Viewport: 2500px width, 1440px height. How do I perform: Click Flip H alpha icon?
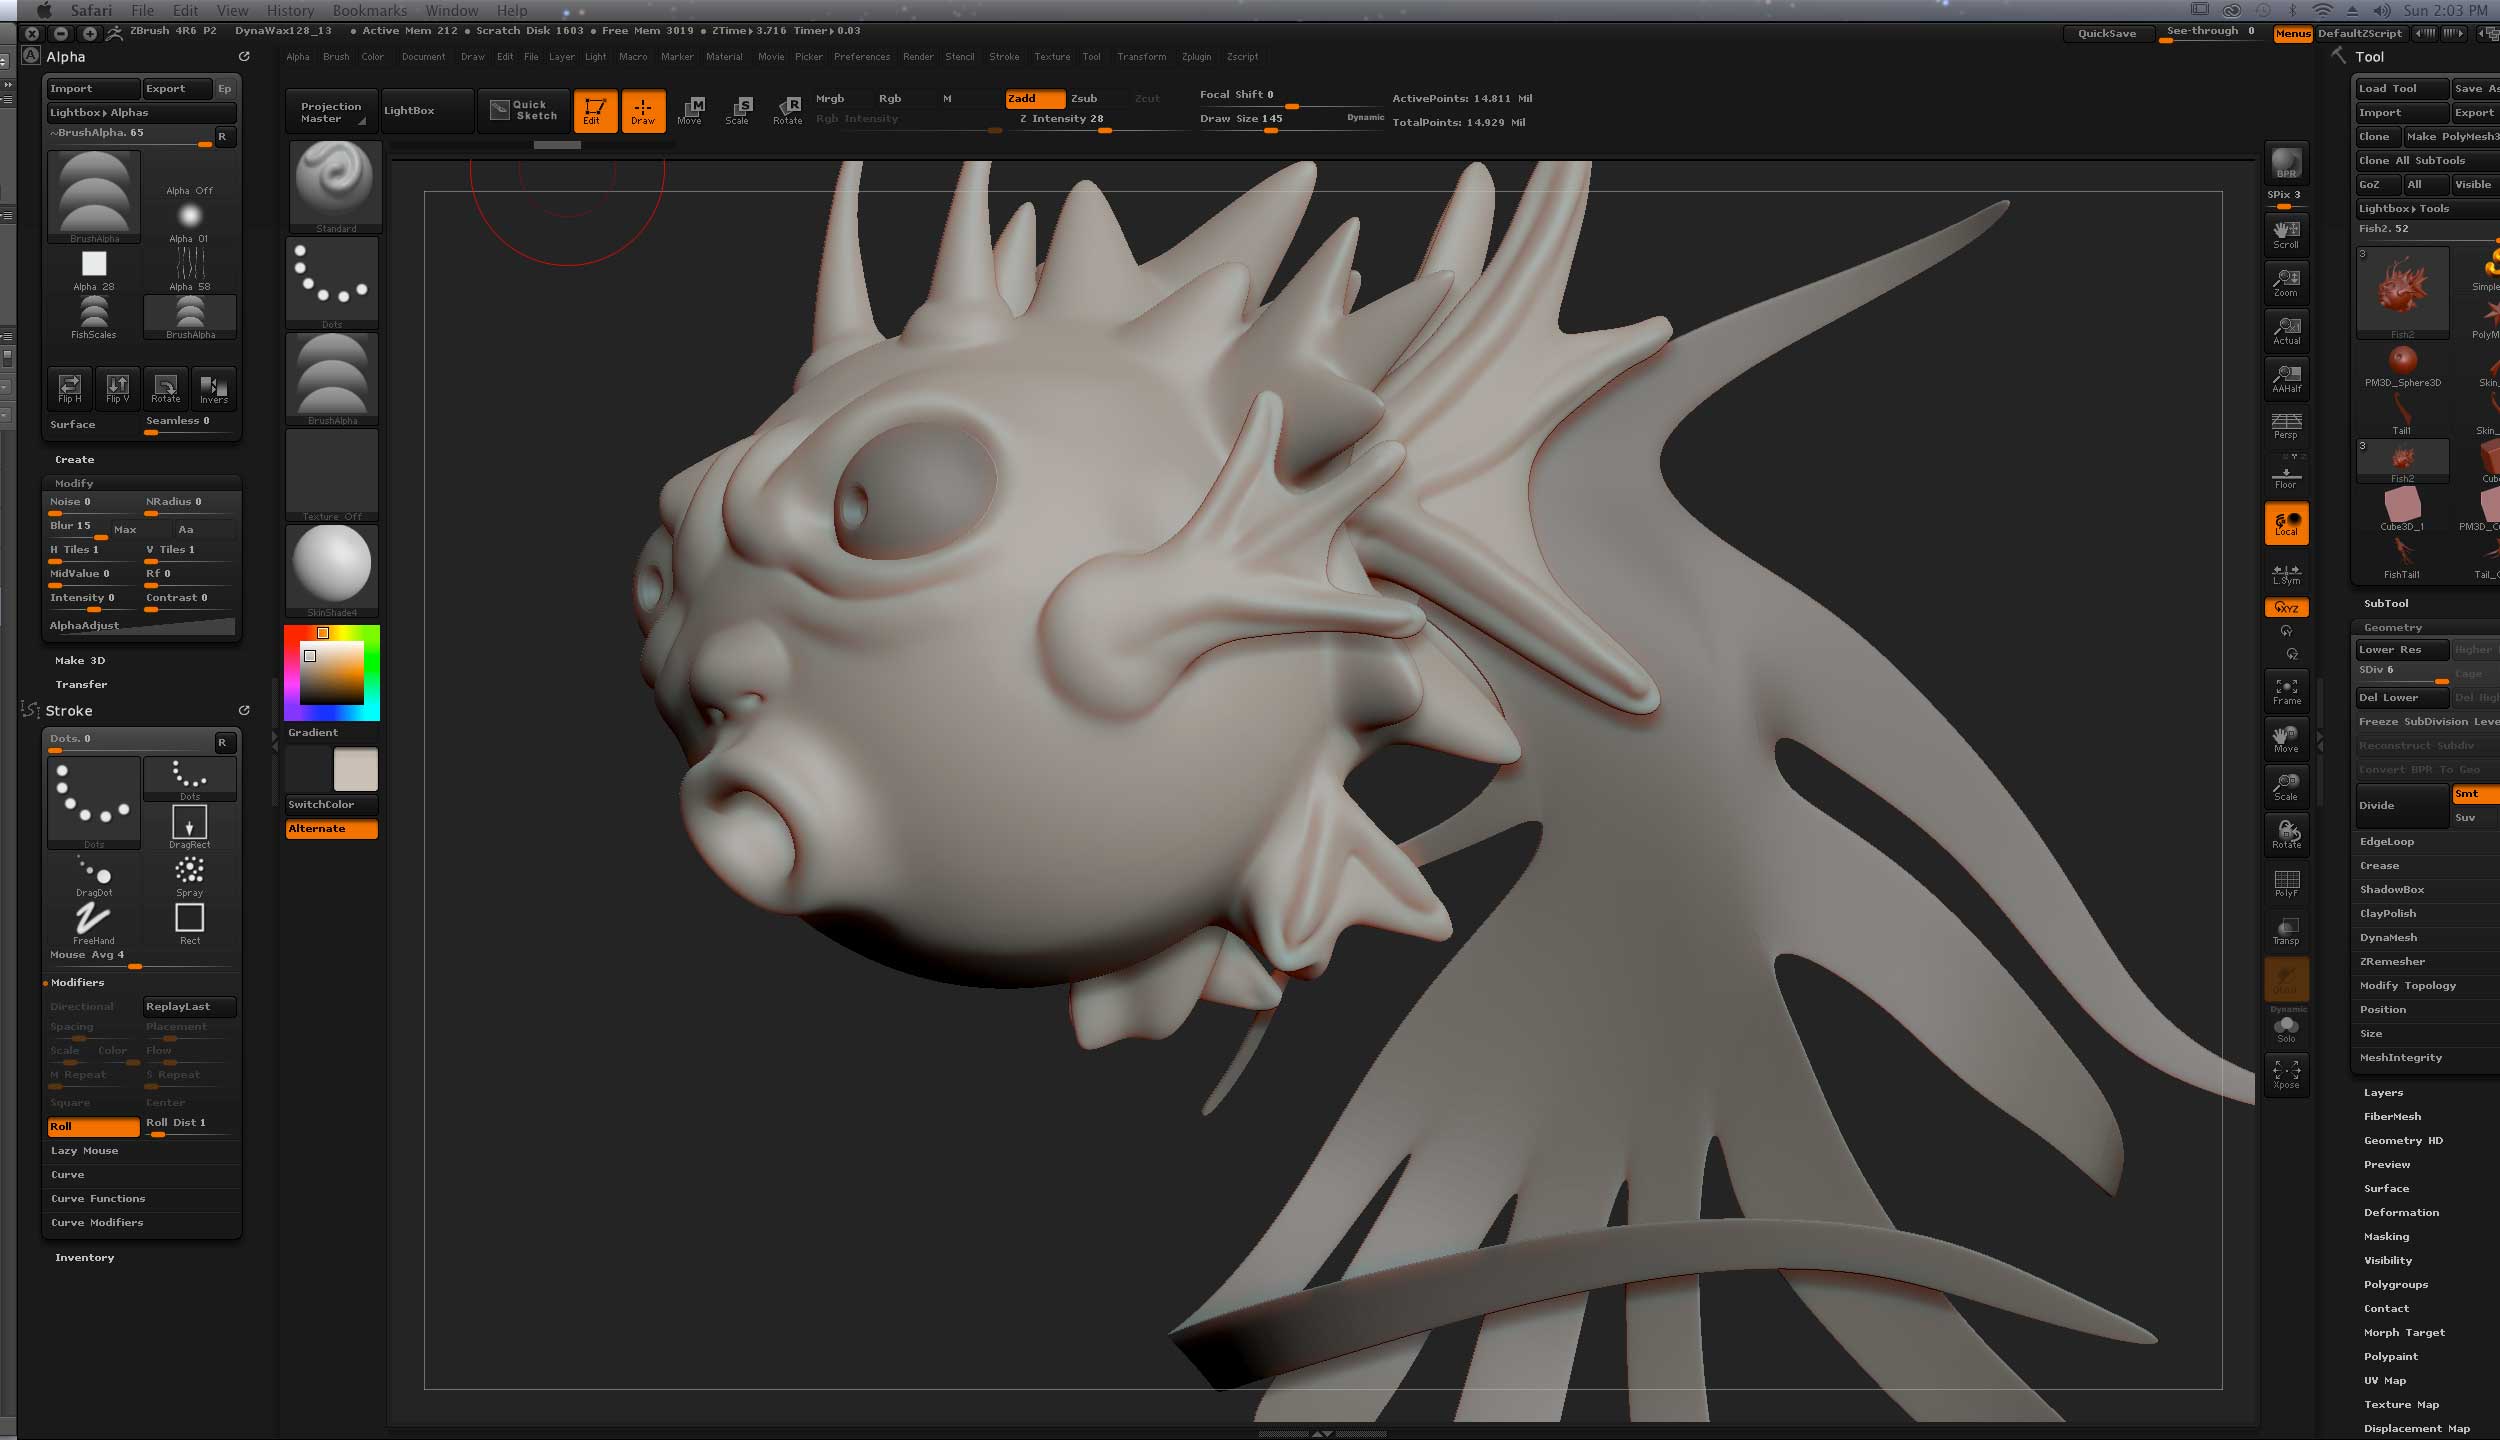pos(70,388)
